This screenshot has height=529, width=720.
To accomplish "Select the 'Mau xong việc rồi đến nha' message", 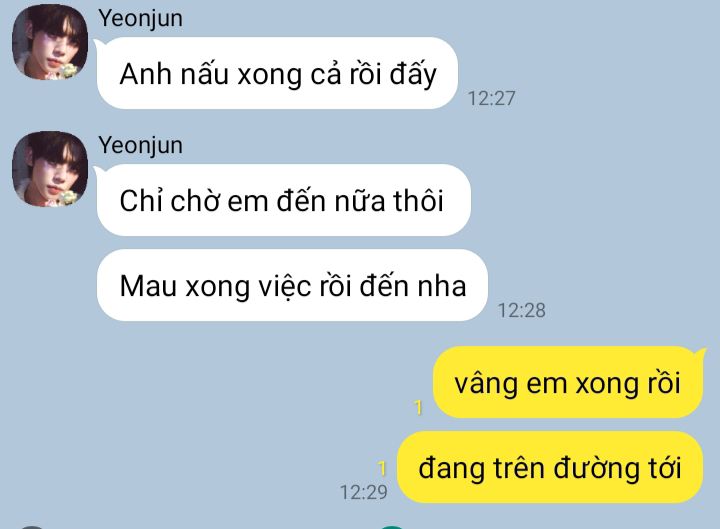I will [x=292, y=285].
